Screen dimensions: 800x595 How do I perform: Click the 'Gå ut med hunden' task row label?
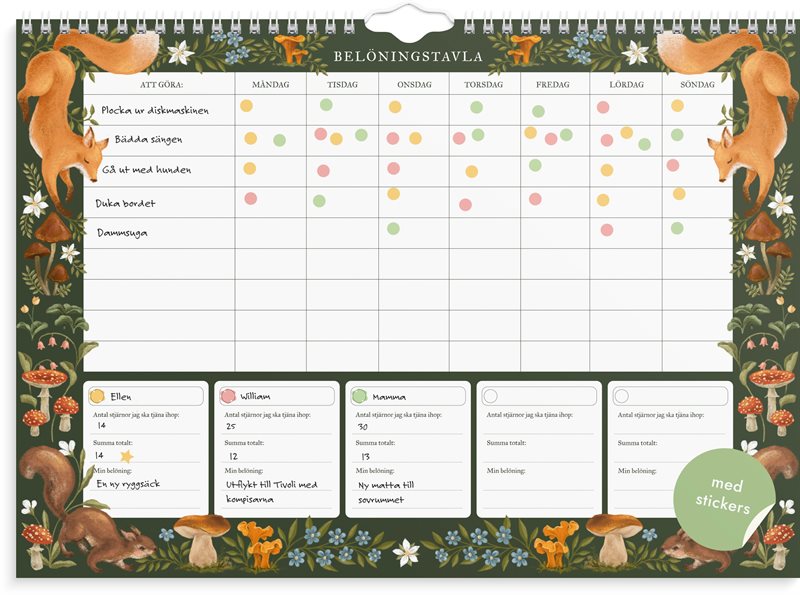click(146, 170)
